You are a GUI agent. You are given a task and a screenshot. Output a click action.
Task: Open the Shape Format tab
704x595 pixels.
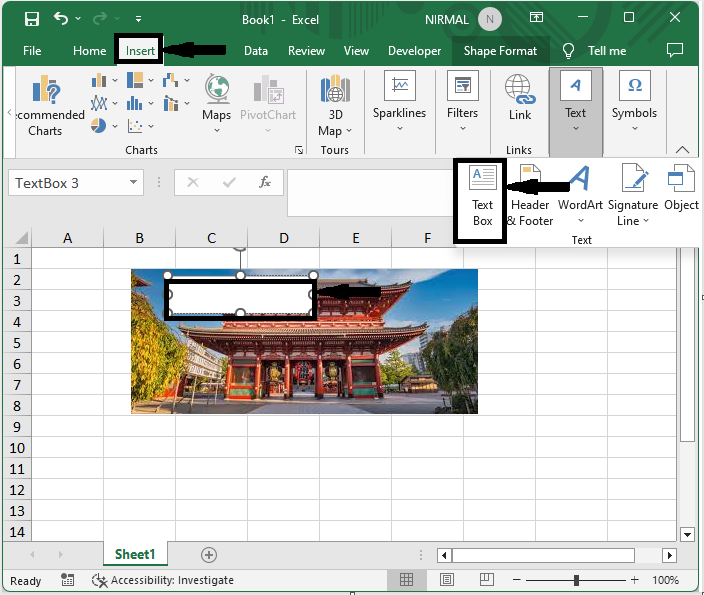coord(500,51)
